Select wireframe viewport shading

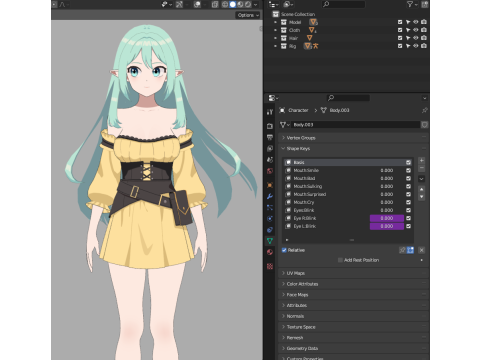click(x=225, y=4)
